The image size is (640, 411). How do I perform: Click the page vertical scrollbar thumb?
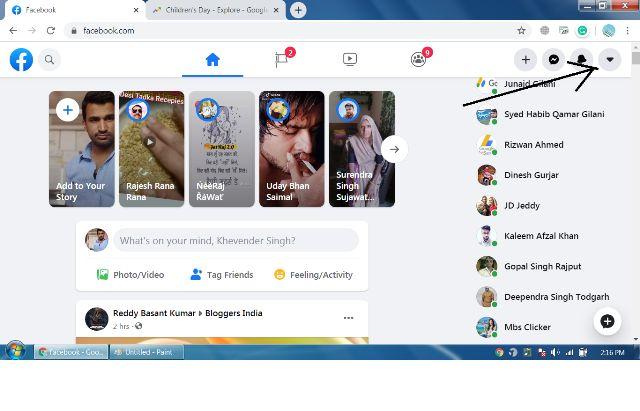tap(636, 58)
